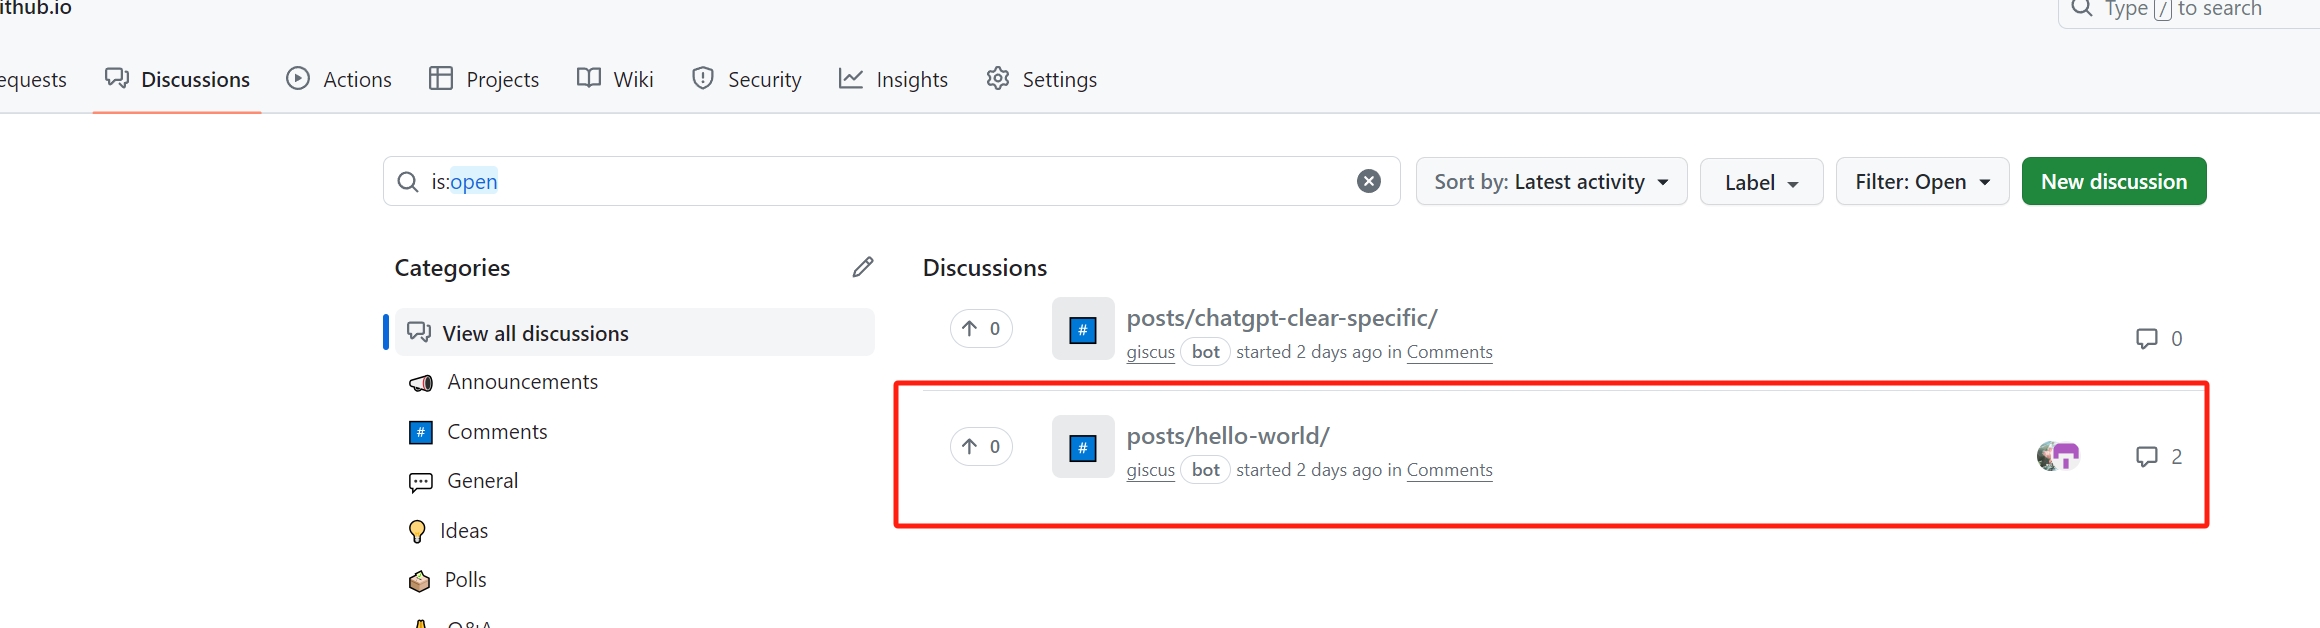Open the Label filter dropdown
The width and height of the screenshot is (2320, 628).
(x=1761, y=182)
